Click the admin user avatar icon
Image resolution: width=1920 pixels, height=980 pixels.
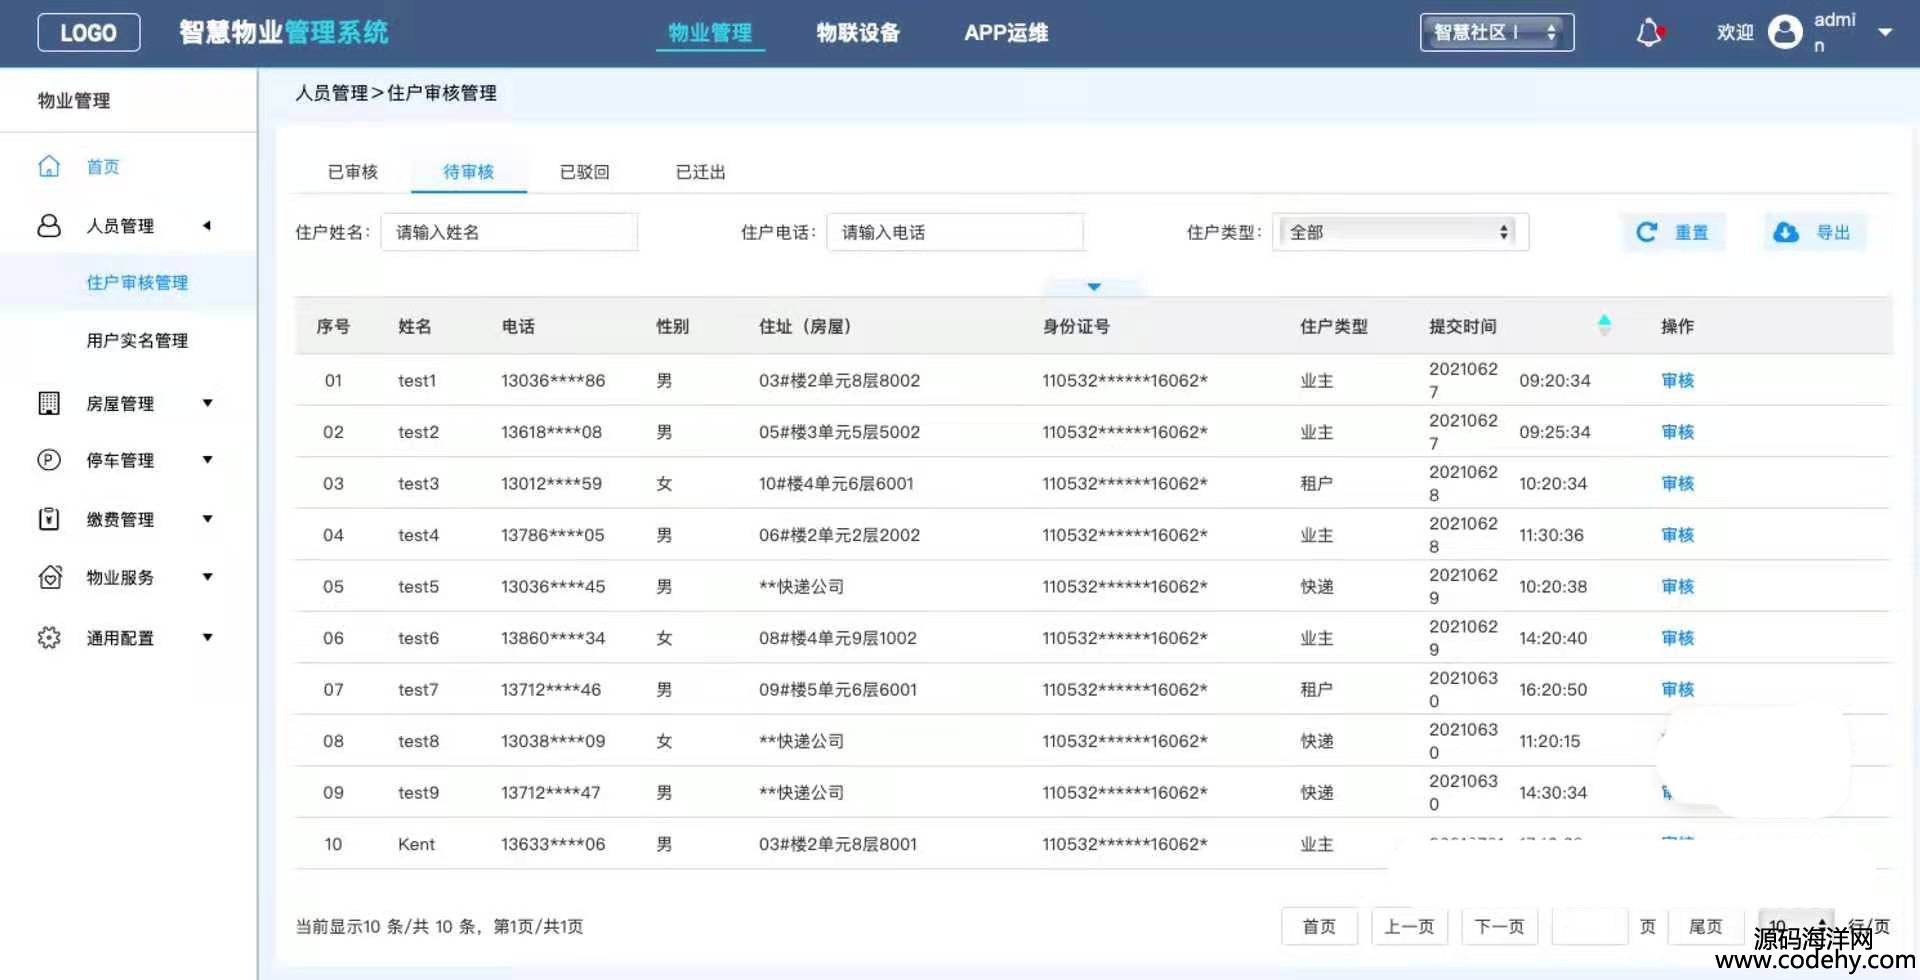click(1785, 32)
